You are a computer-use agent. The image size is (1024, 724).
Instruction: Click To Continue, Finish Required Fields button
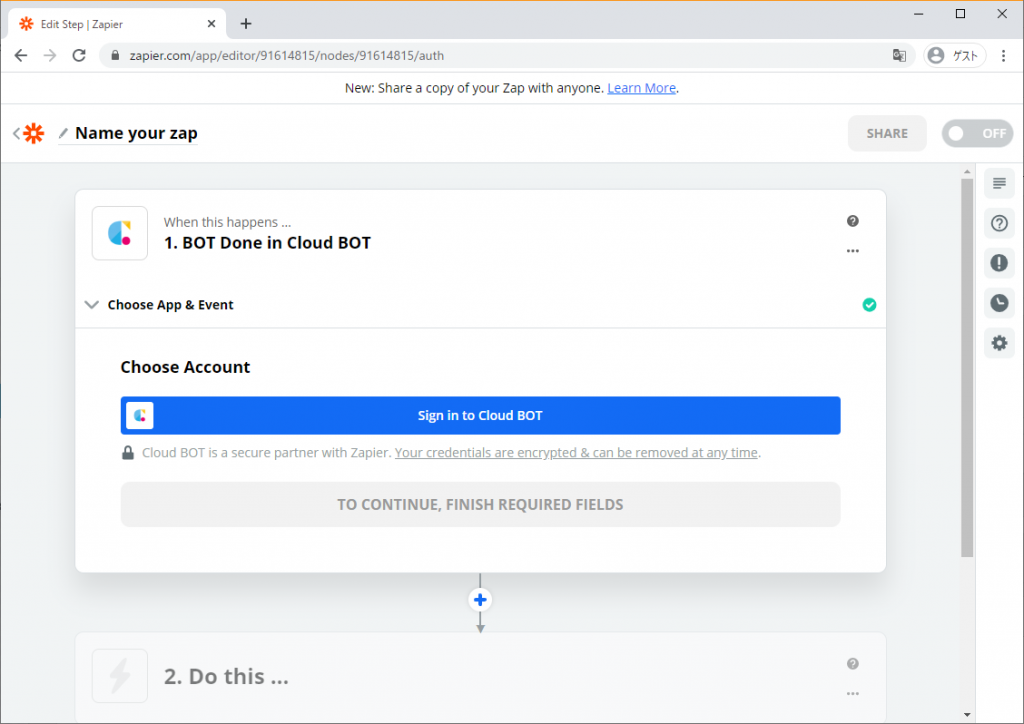[480, 504]
